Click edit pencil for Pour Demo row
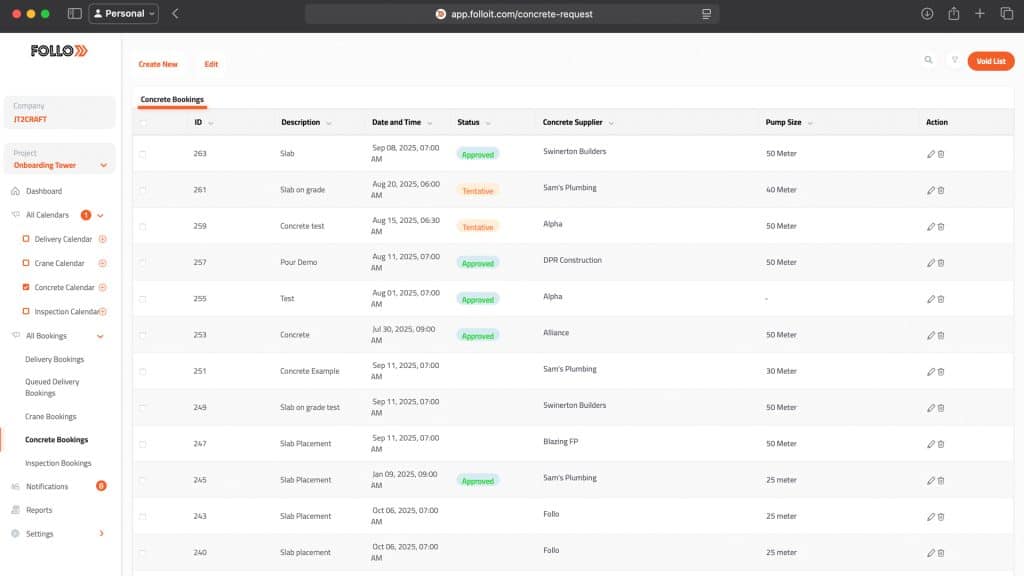The image size is (1024, 576). (x=931, y=263)
